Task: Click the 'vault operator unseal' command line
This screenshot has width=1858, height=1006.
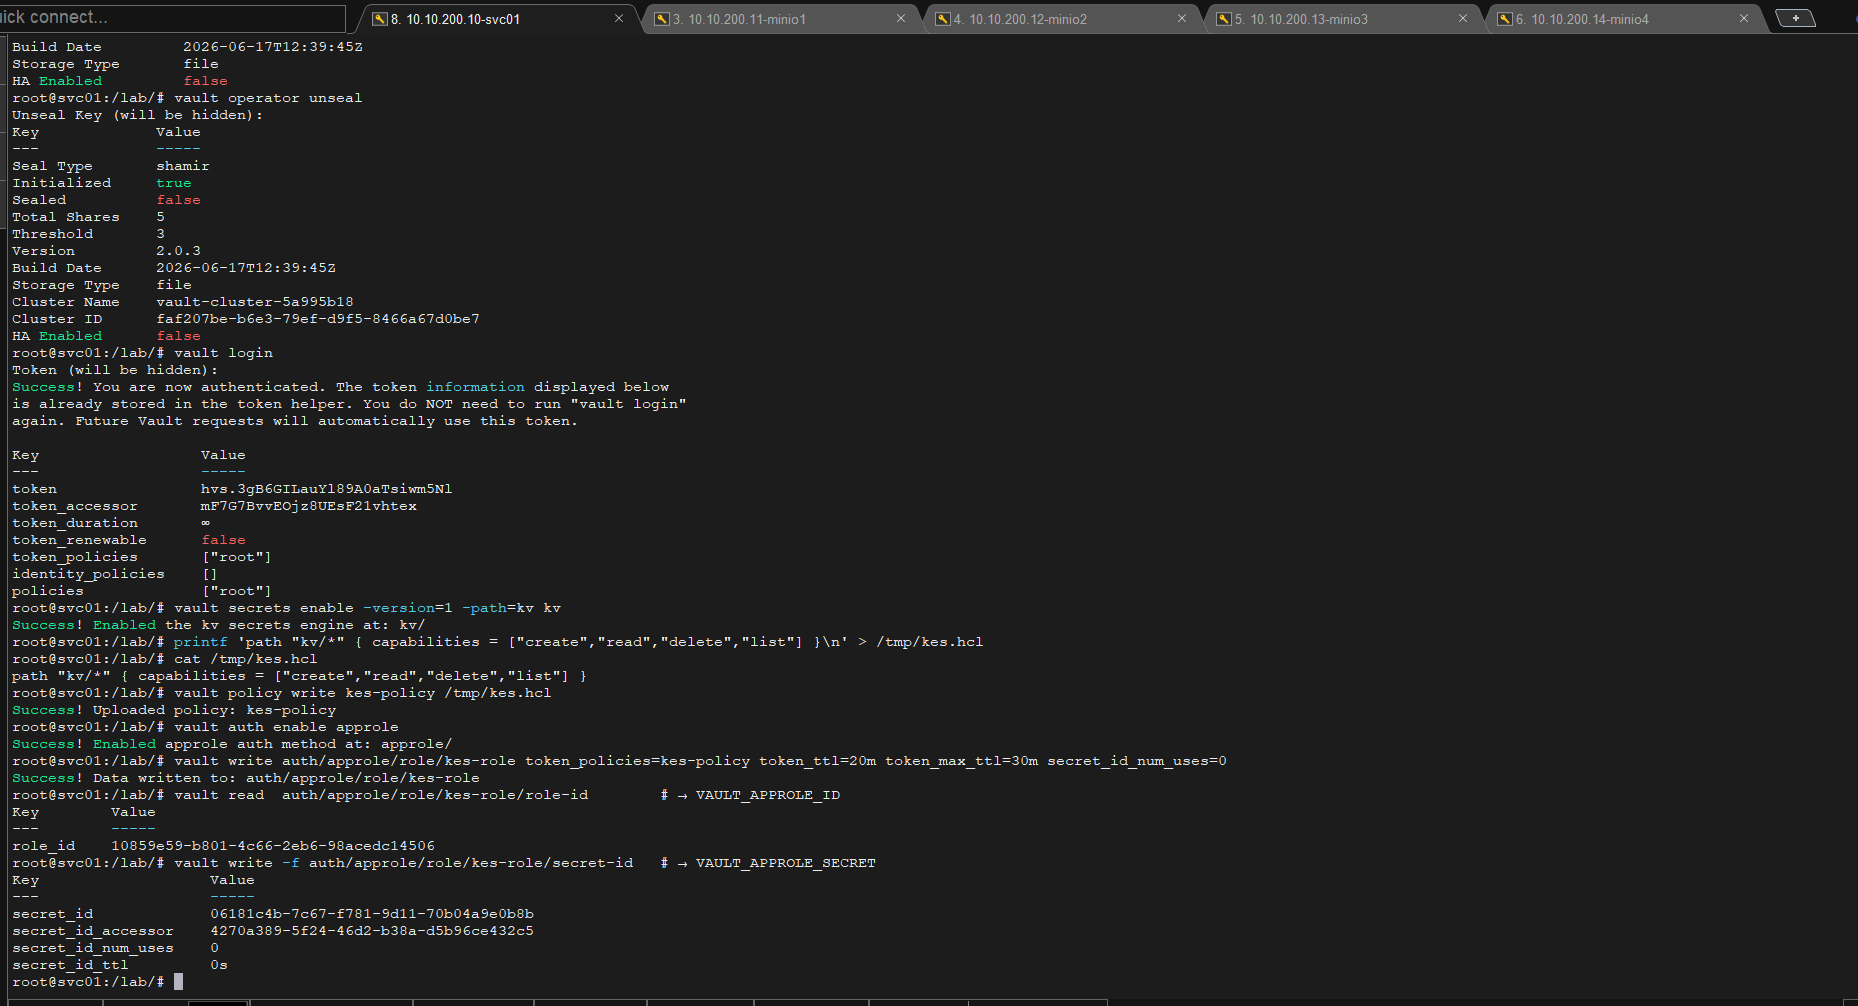Action: [x=187, y=98]
